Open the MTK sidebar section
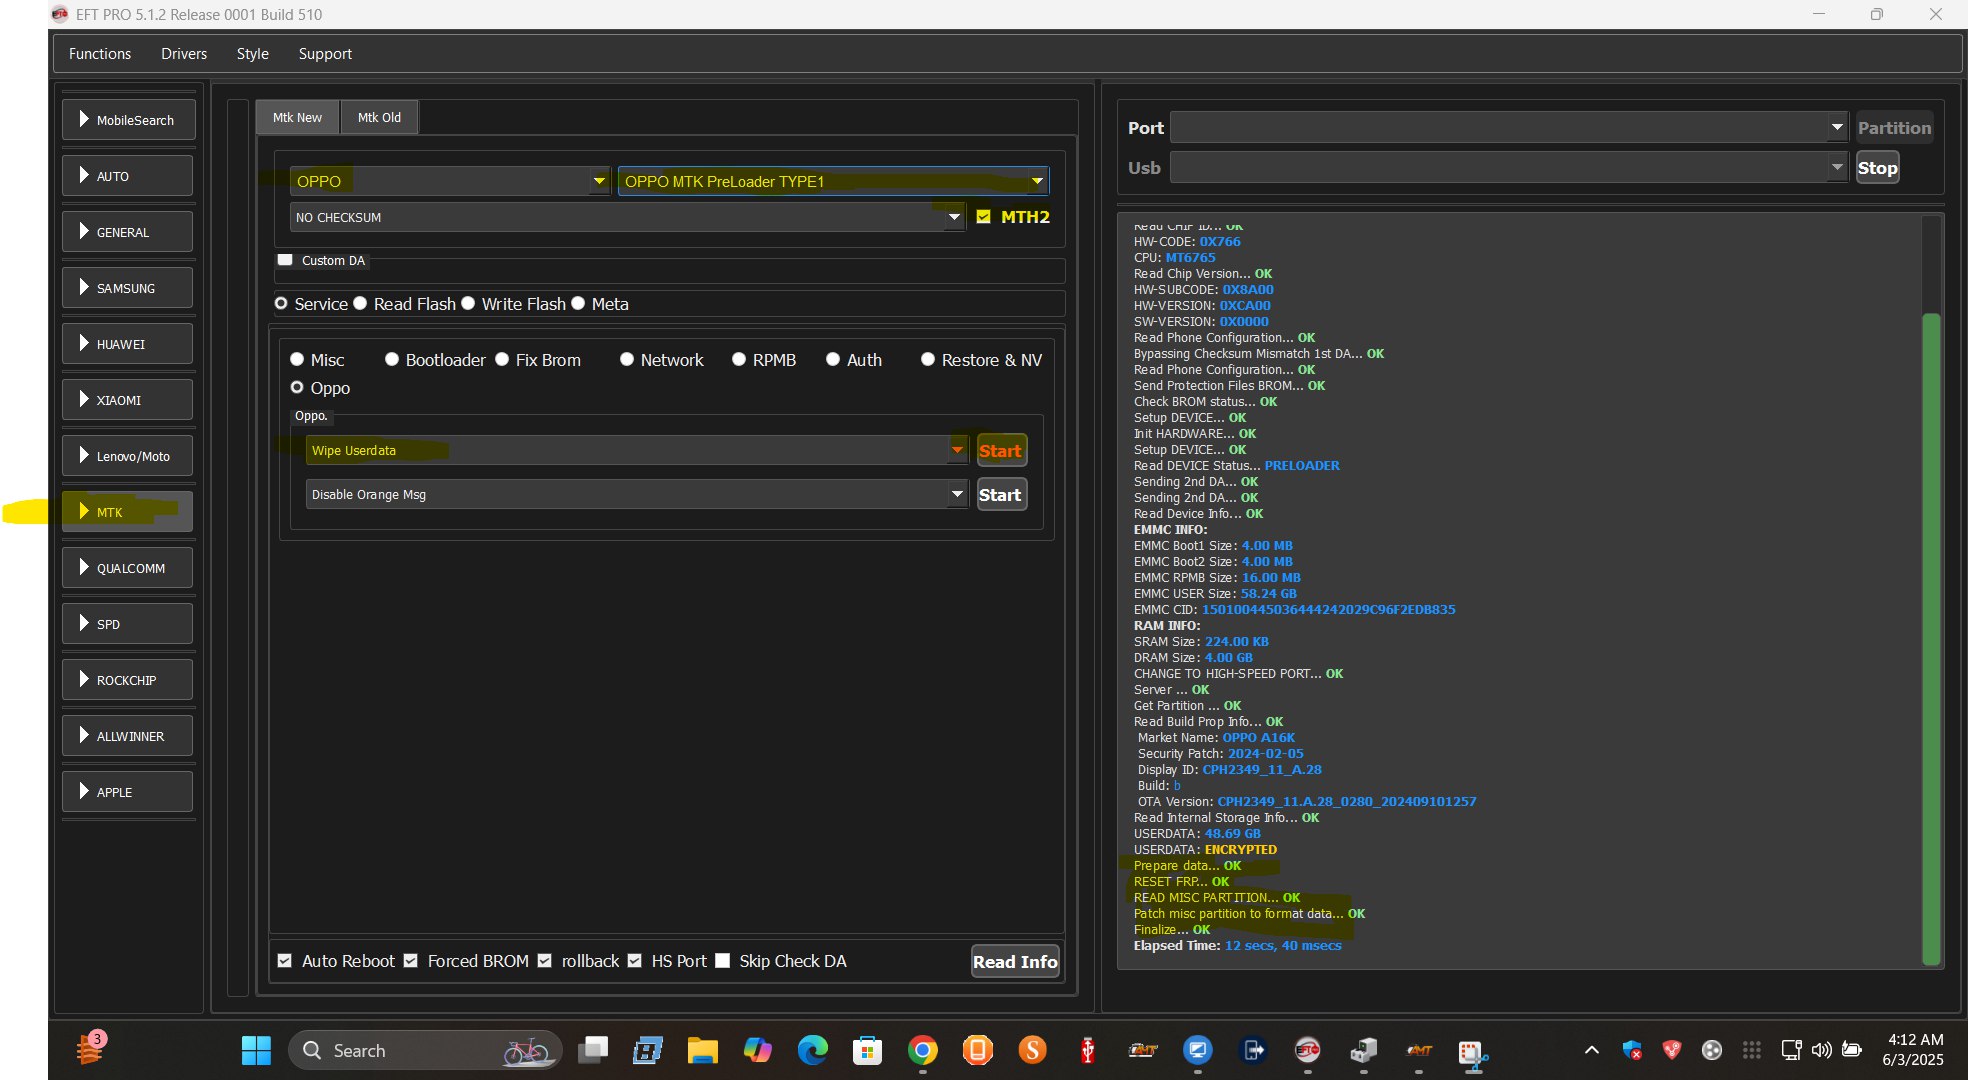 (127, 512)
